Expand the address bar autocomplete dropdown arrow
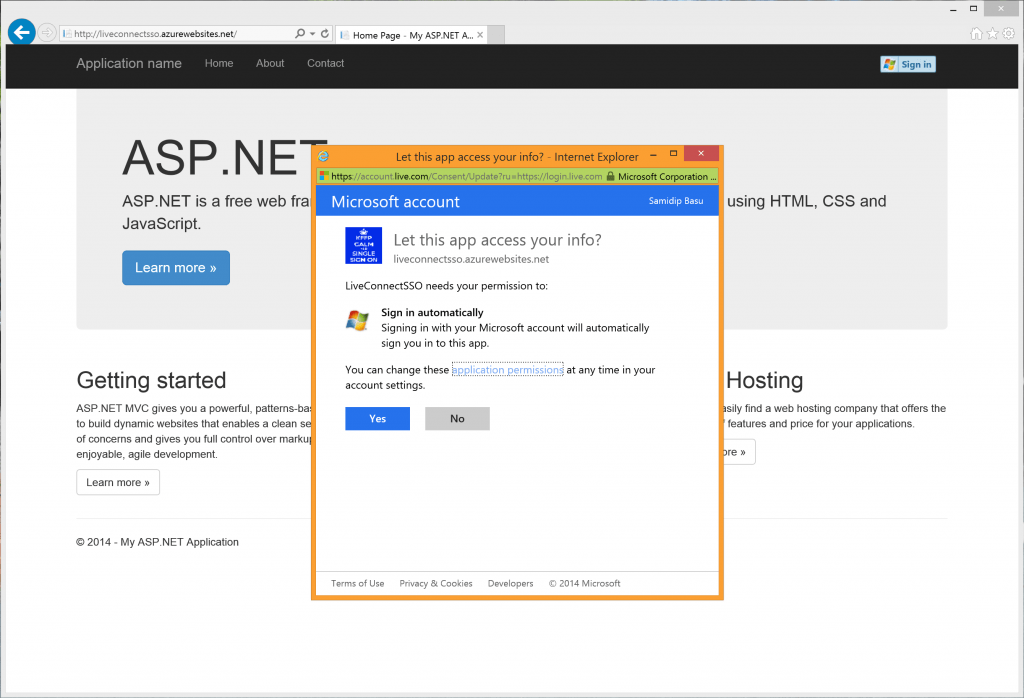The height and width of the screenshot is (698, 1024). point(312,34)
